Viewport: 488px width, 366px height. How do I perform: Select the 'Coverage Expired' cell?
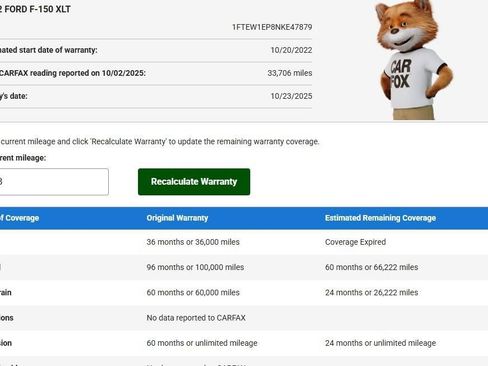355,242
